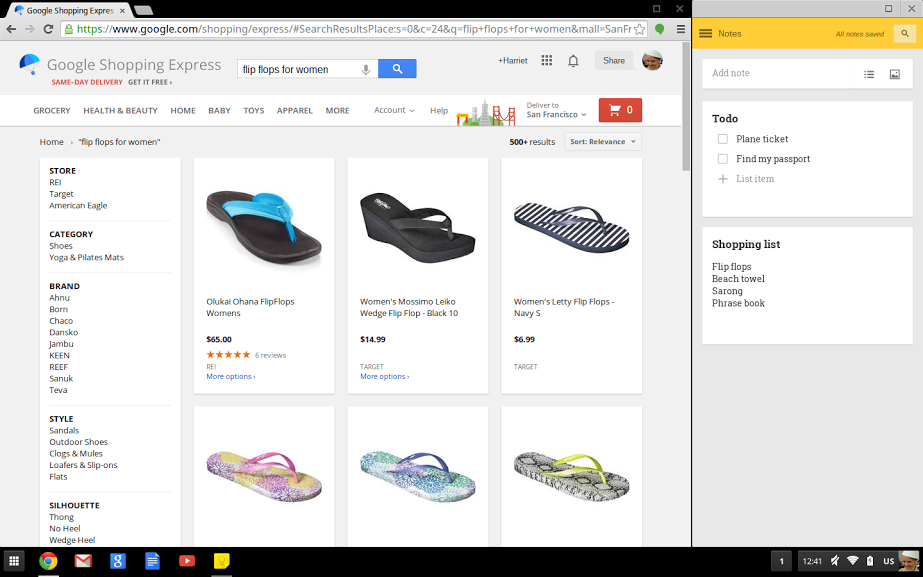Open the Google apps grid icon
923x577 pixels.
[546, 61]
